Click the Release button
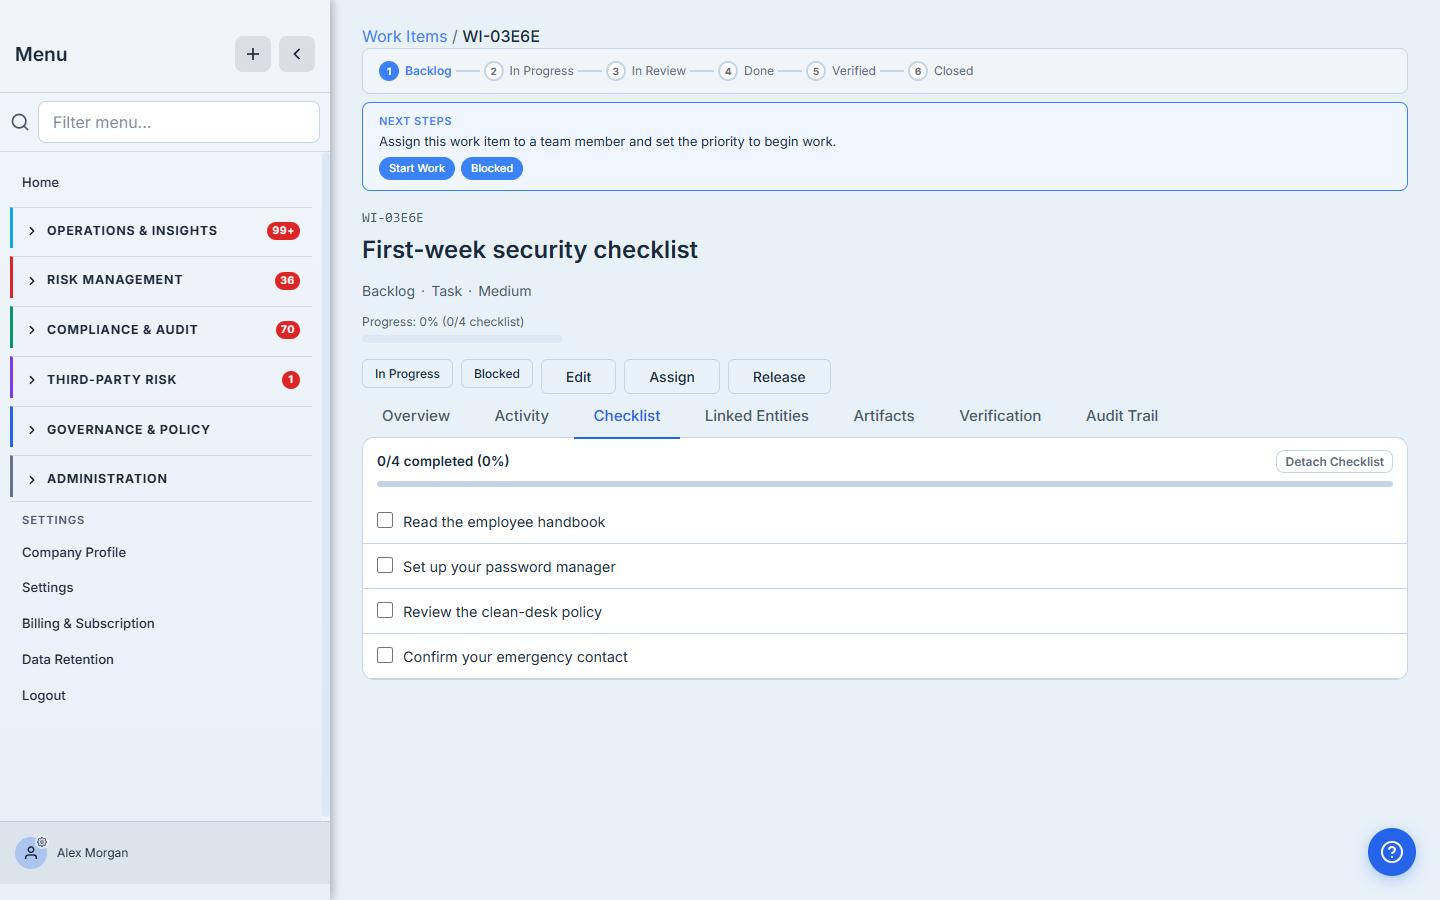 click(779, 377)
